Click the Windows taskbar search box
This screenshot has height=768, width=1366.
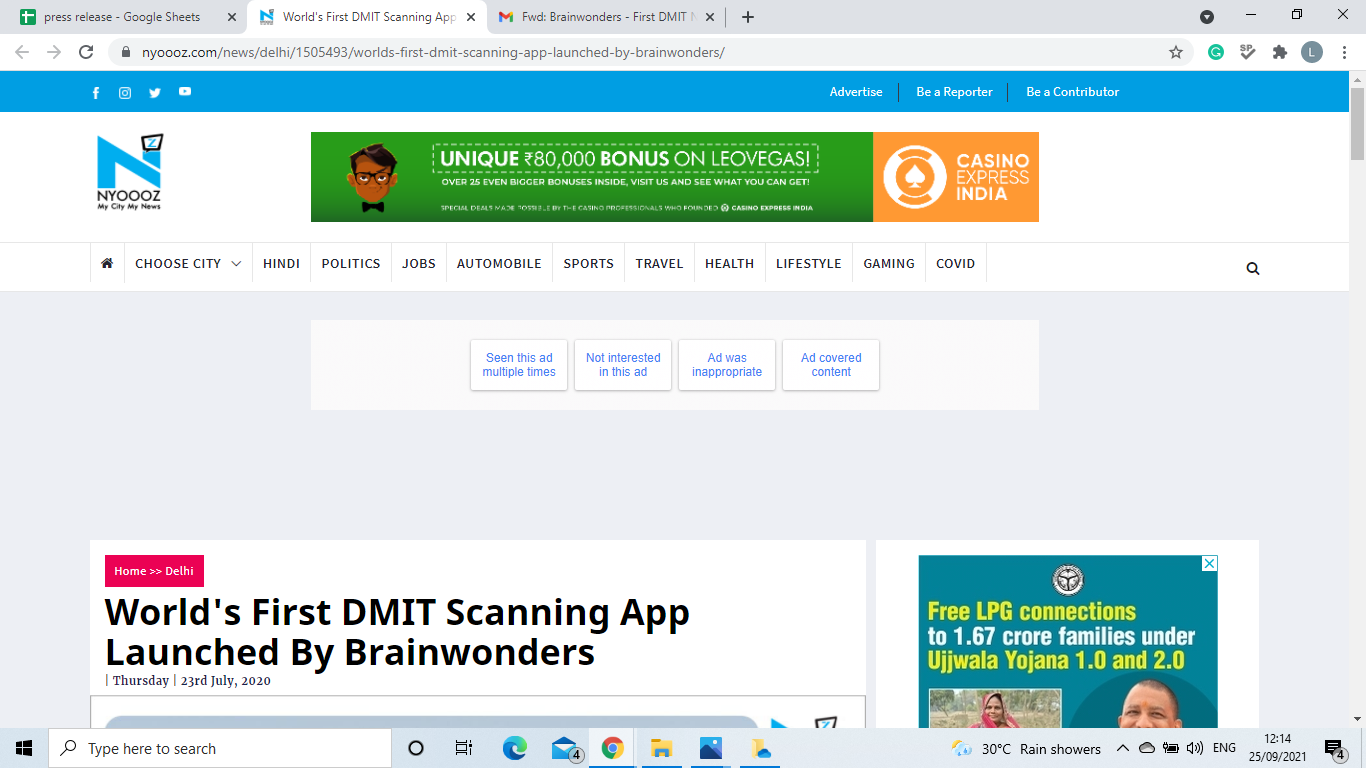point(220,748)
